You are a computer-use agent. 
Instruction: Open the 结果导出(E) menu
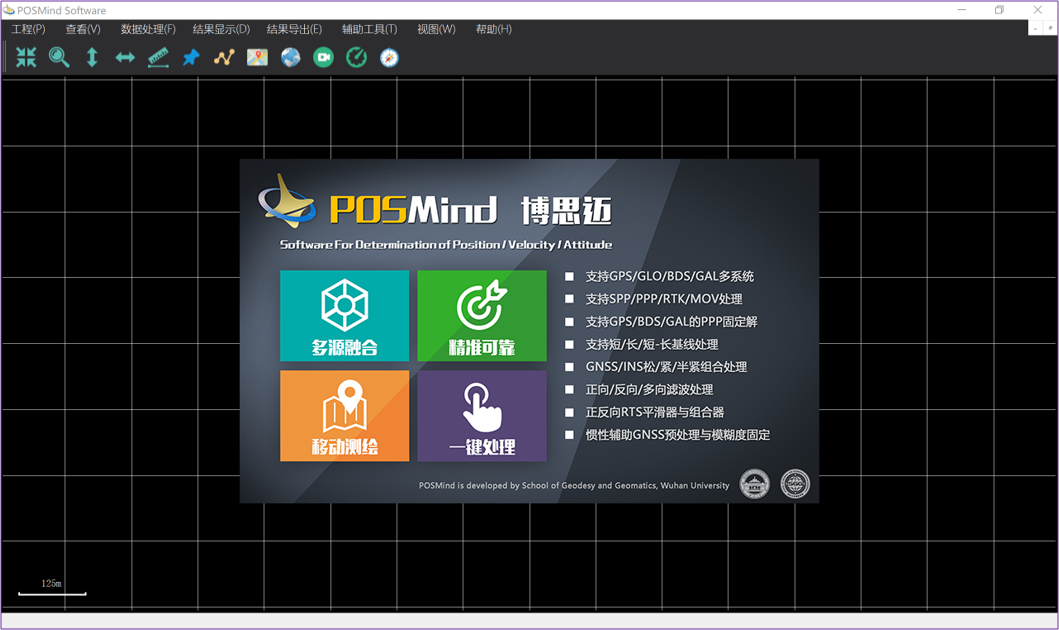coord(294,29)
